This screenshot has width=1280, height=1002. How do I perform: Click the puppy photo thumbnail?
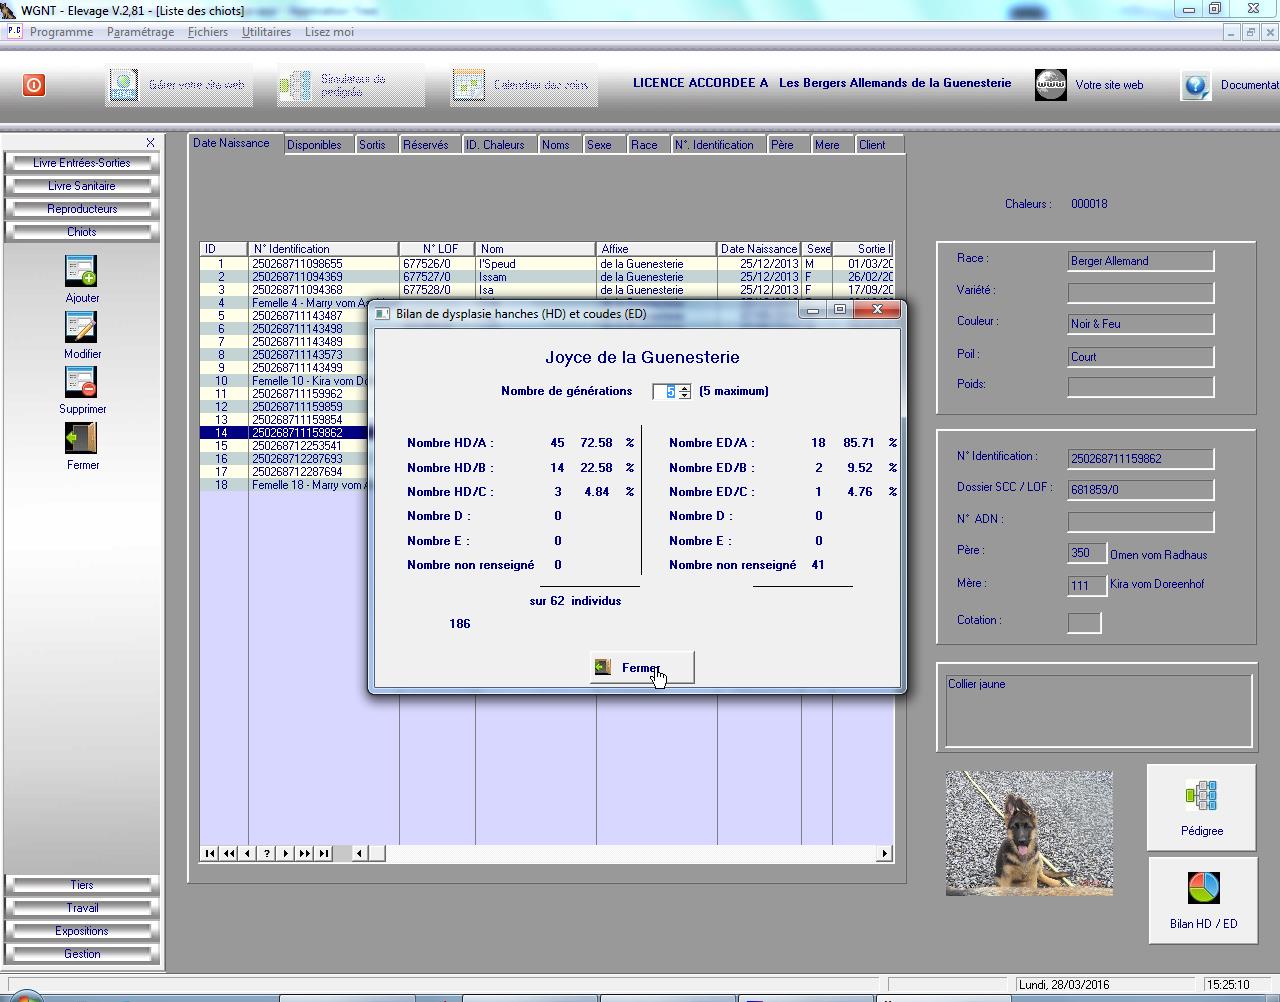pos(1029,832)
